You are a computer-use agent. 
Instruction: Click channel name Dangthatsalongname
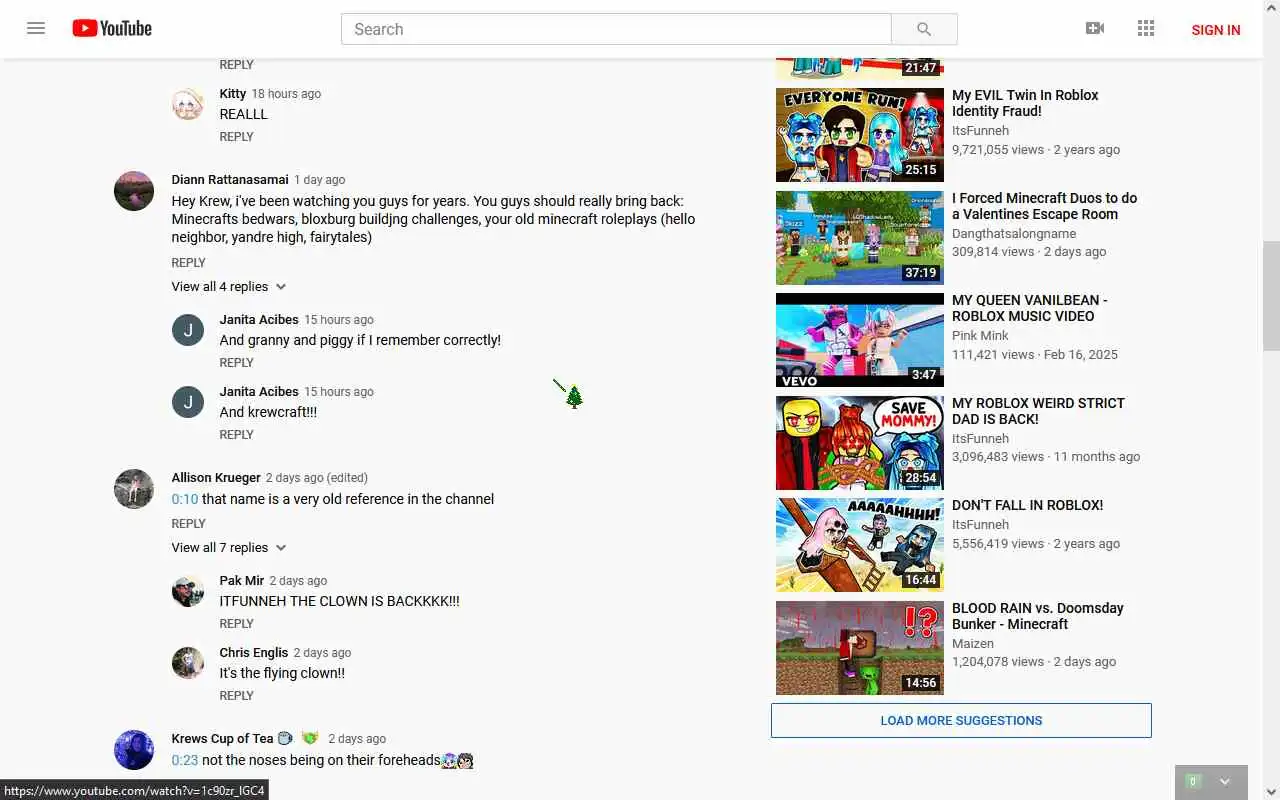[x=1014, y=234]
